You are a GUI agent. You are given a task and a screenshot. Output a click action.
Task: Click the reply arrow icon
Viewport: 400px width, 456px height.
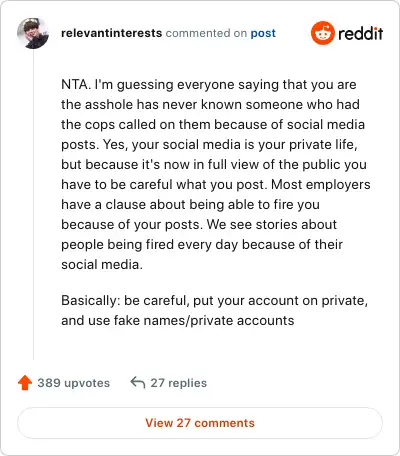coord(138,382)
